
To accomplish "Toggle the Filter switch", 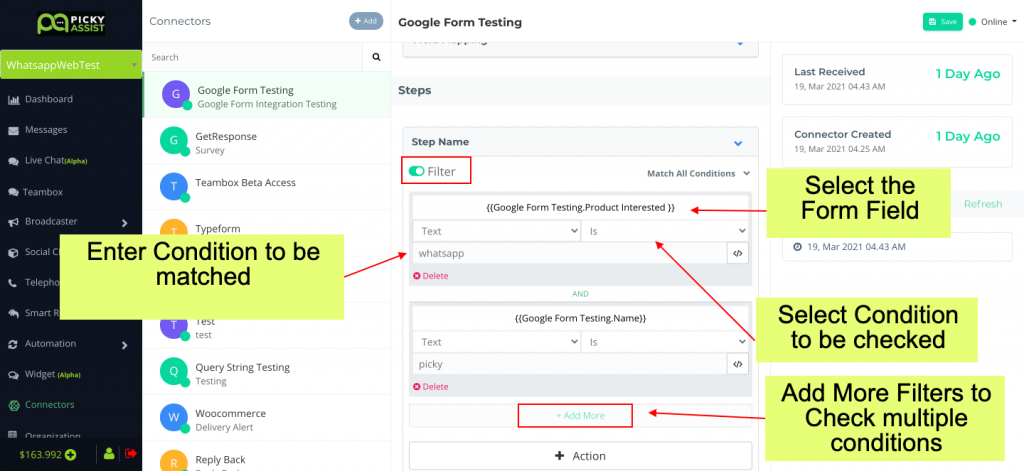I will [x=417, y=171].
